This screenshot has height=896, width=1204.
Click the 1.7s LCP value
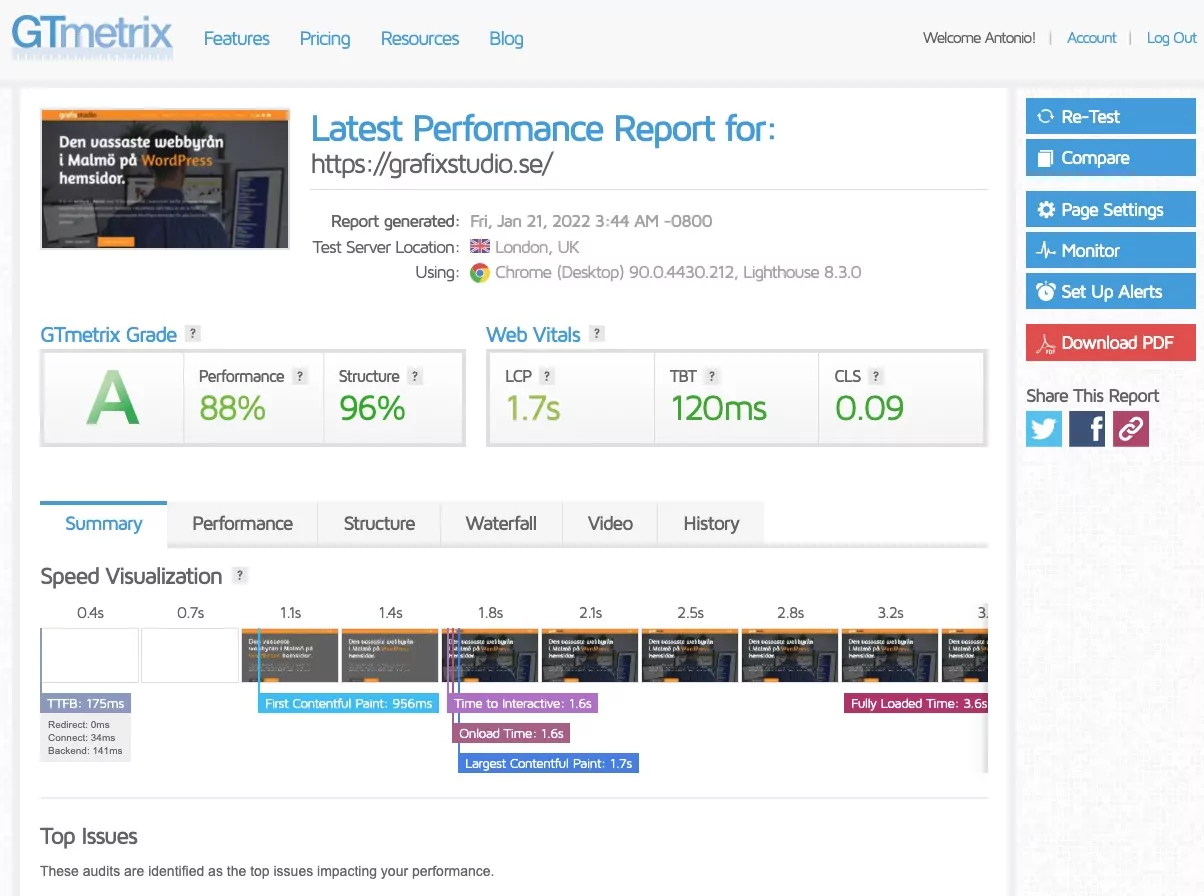pos(533,408)
